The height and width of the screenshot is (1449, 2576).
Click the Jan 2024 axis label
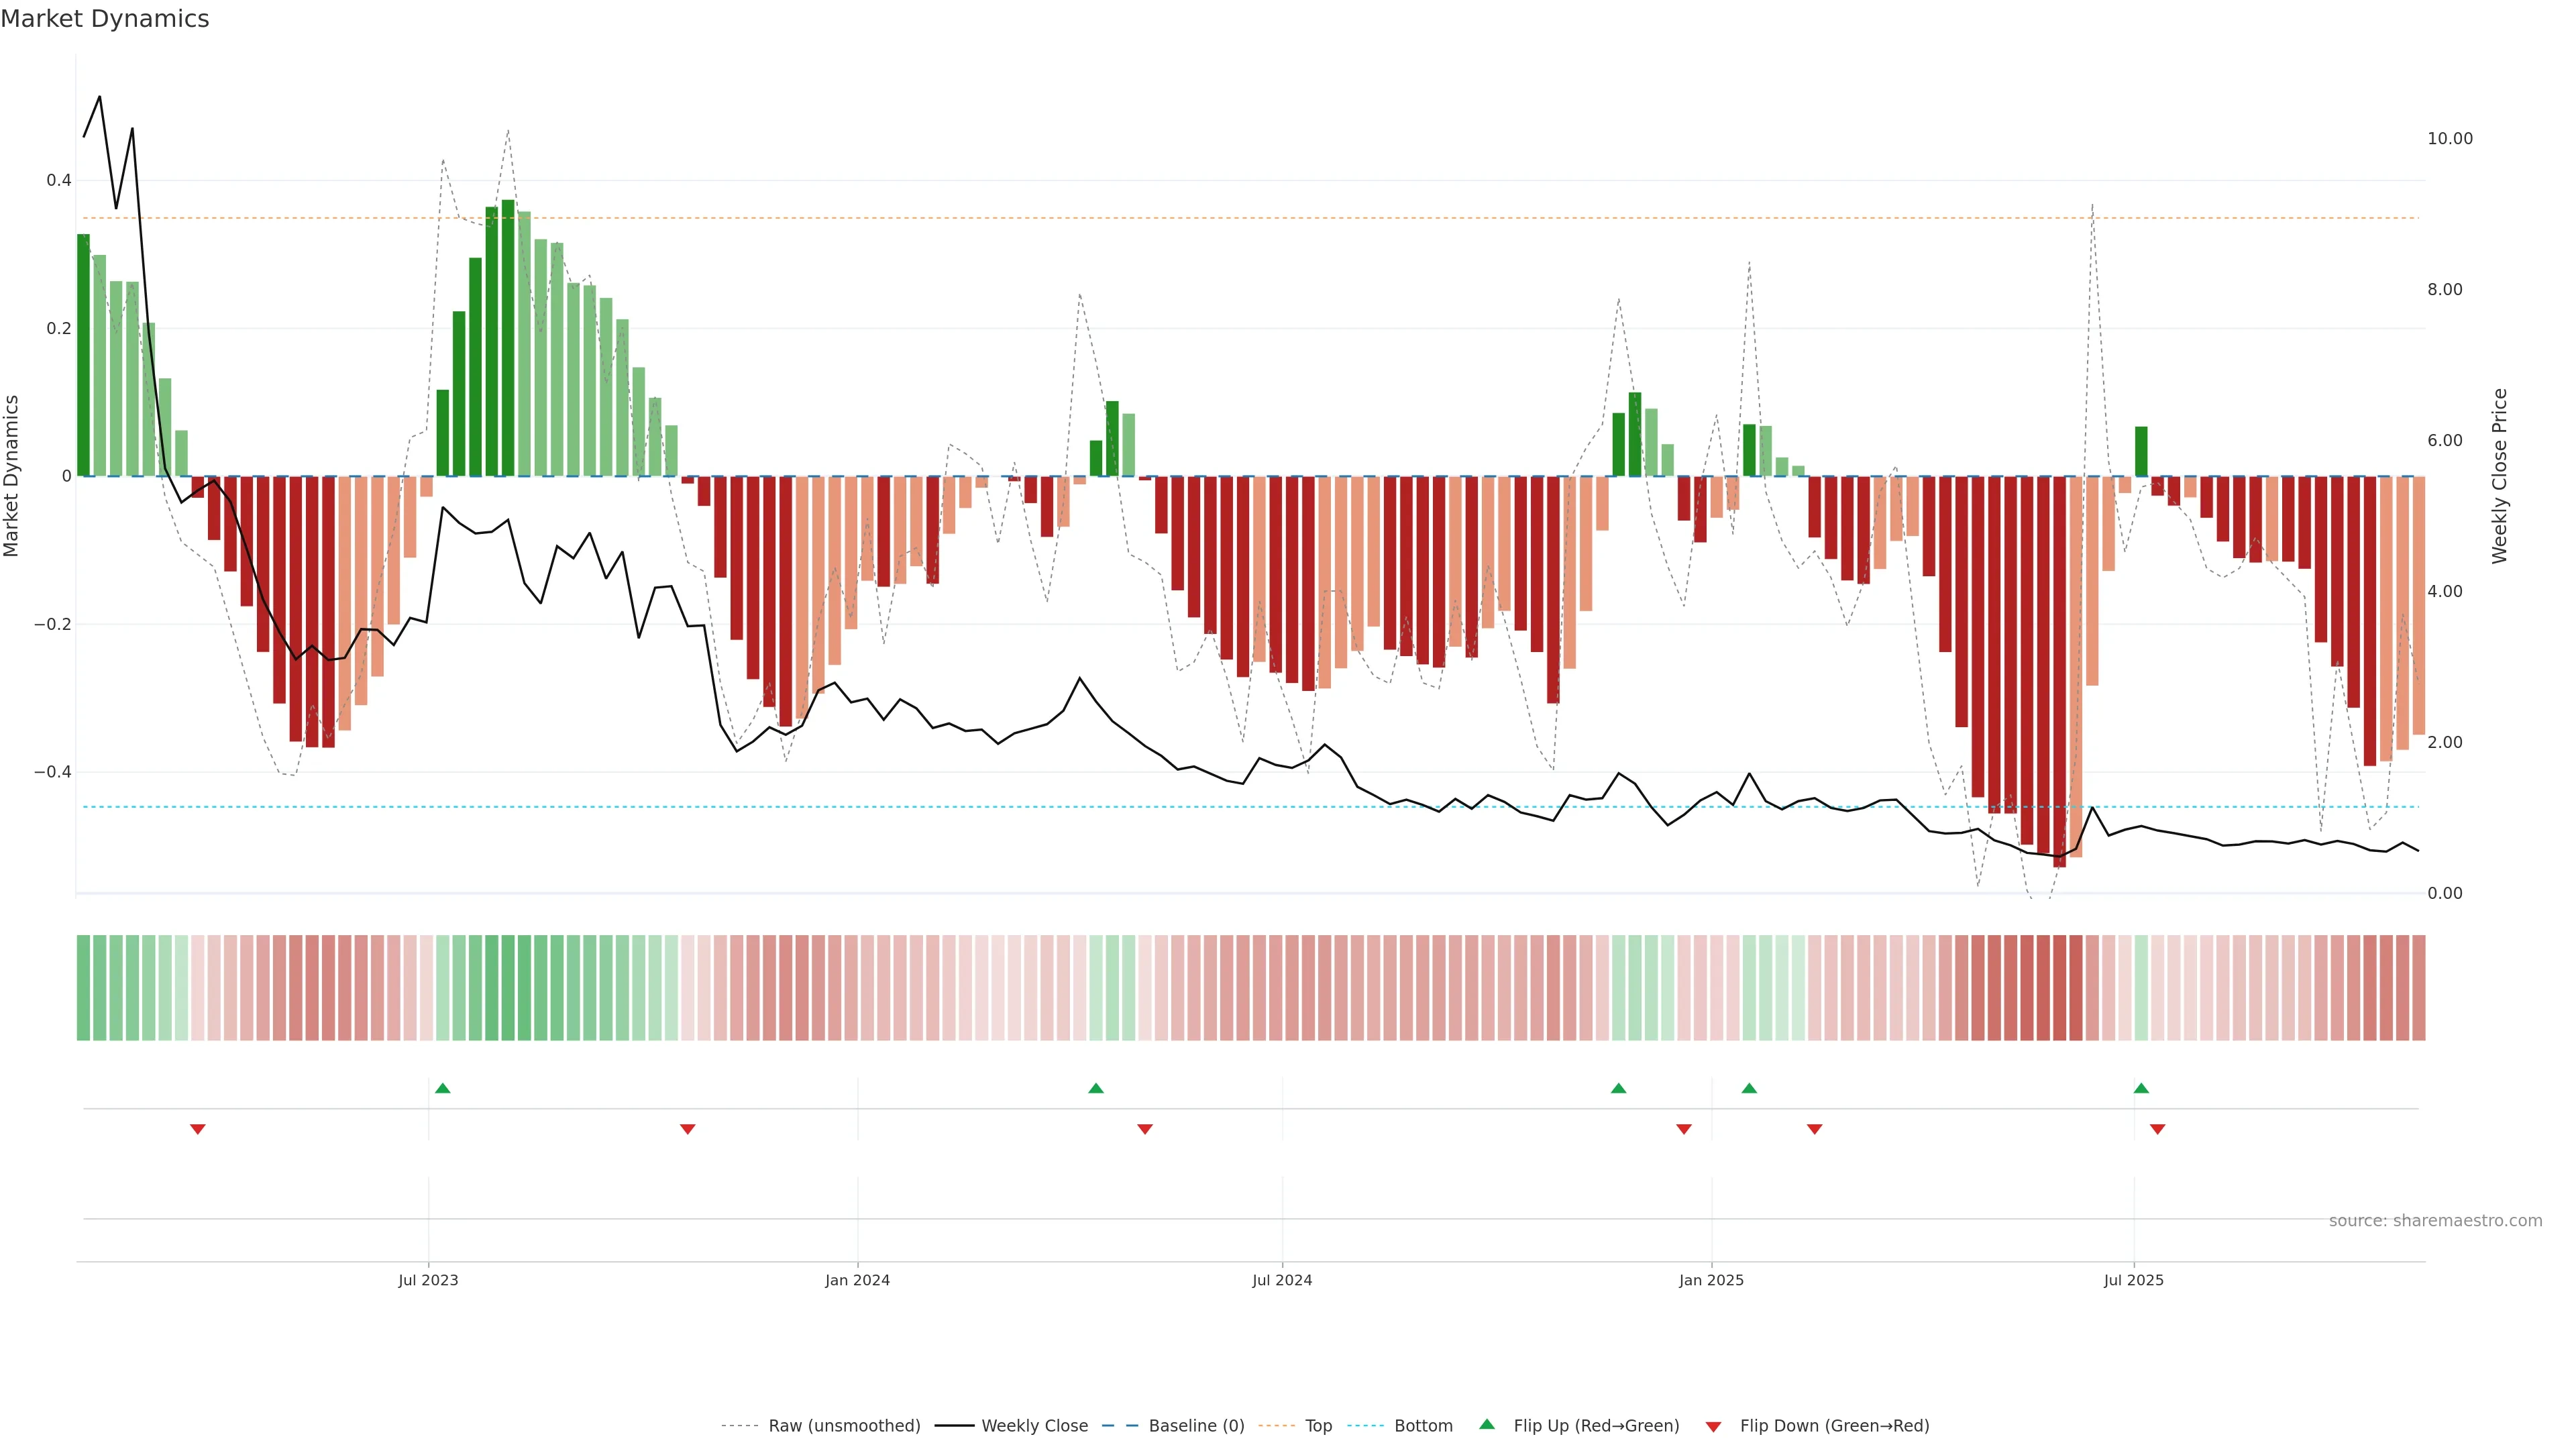pos(857,1280)
